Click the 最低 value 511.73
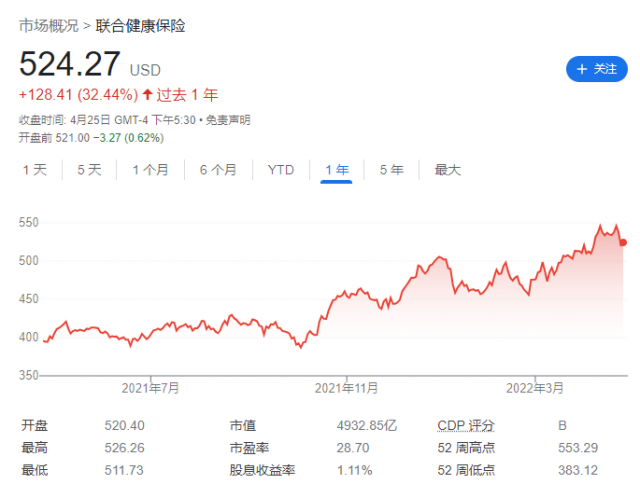The image size is (640, 484). 124,470
